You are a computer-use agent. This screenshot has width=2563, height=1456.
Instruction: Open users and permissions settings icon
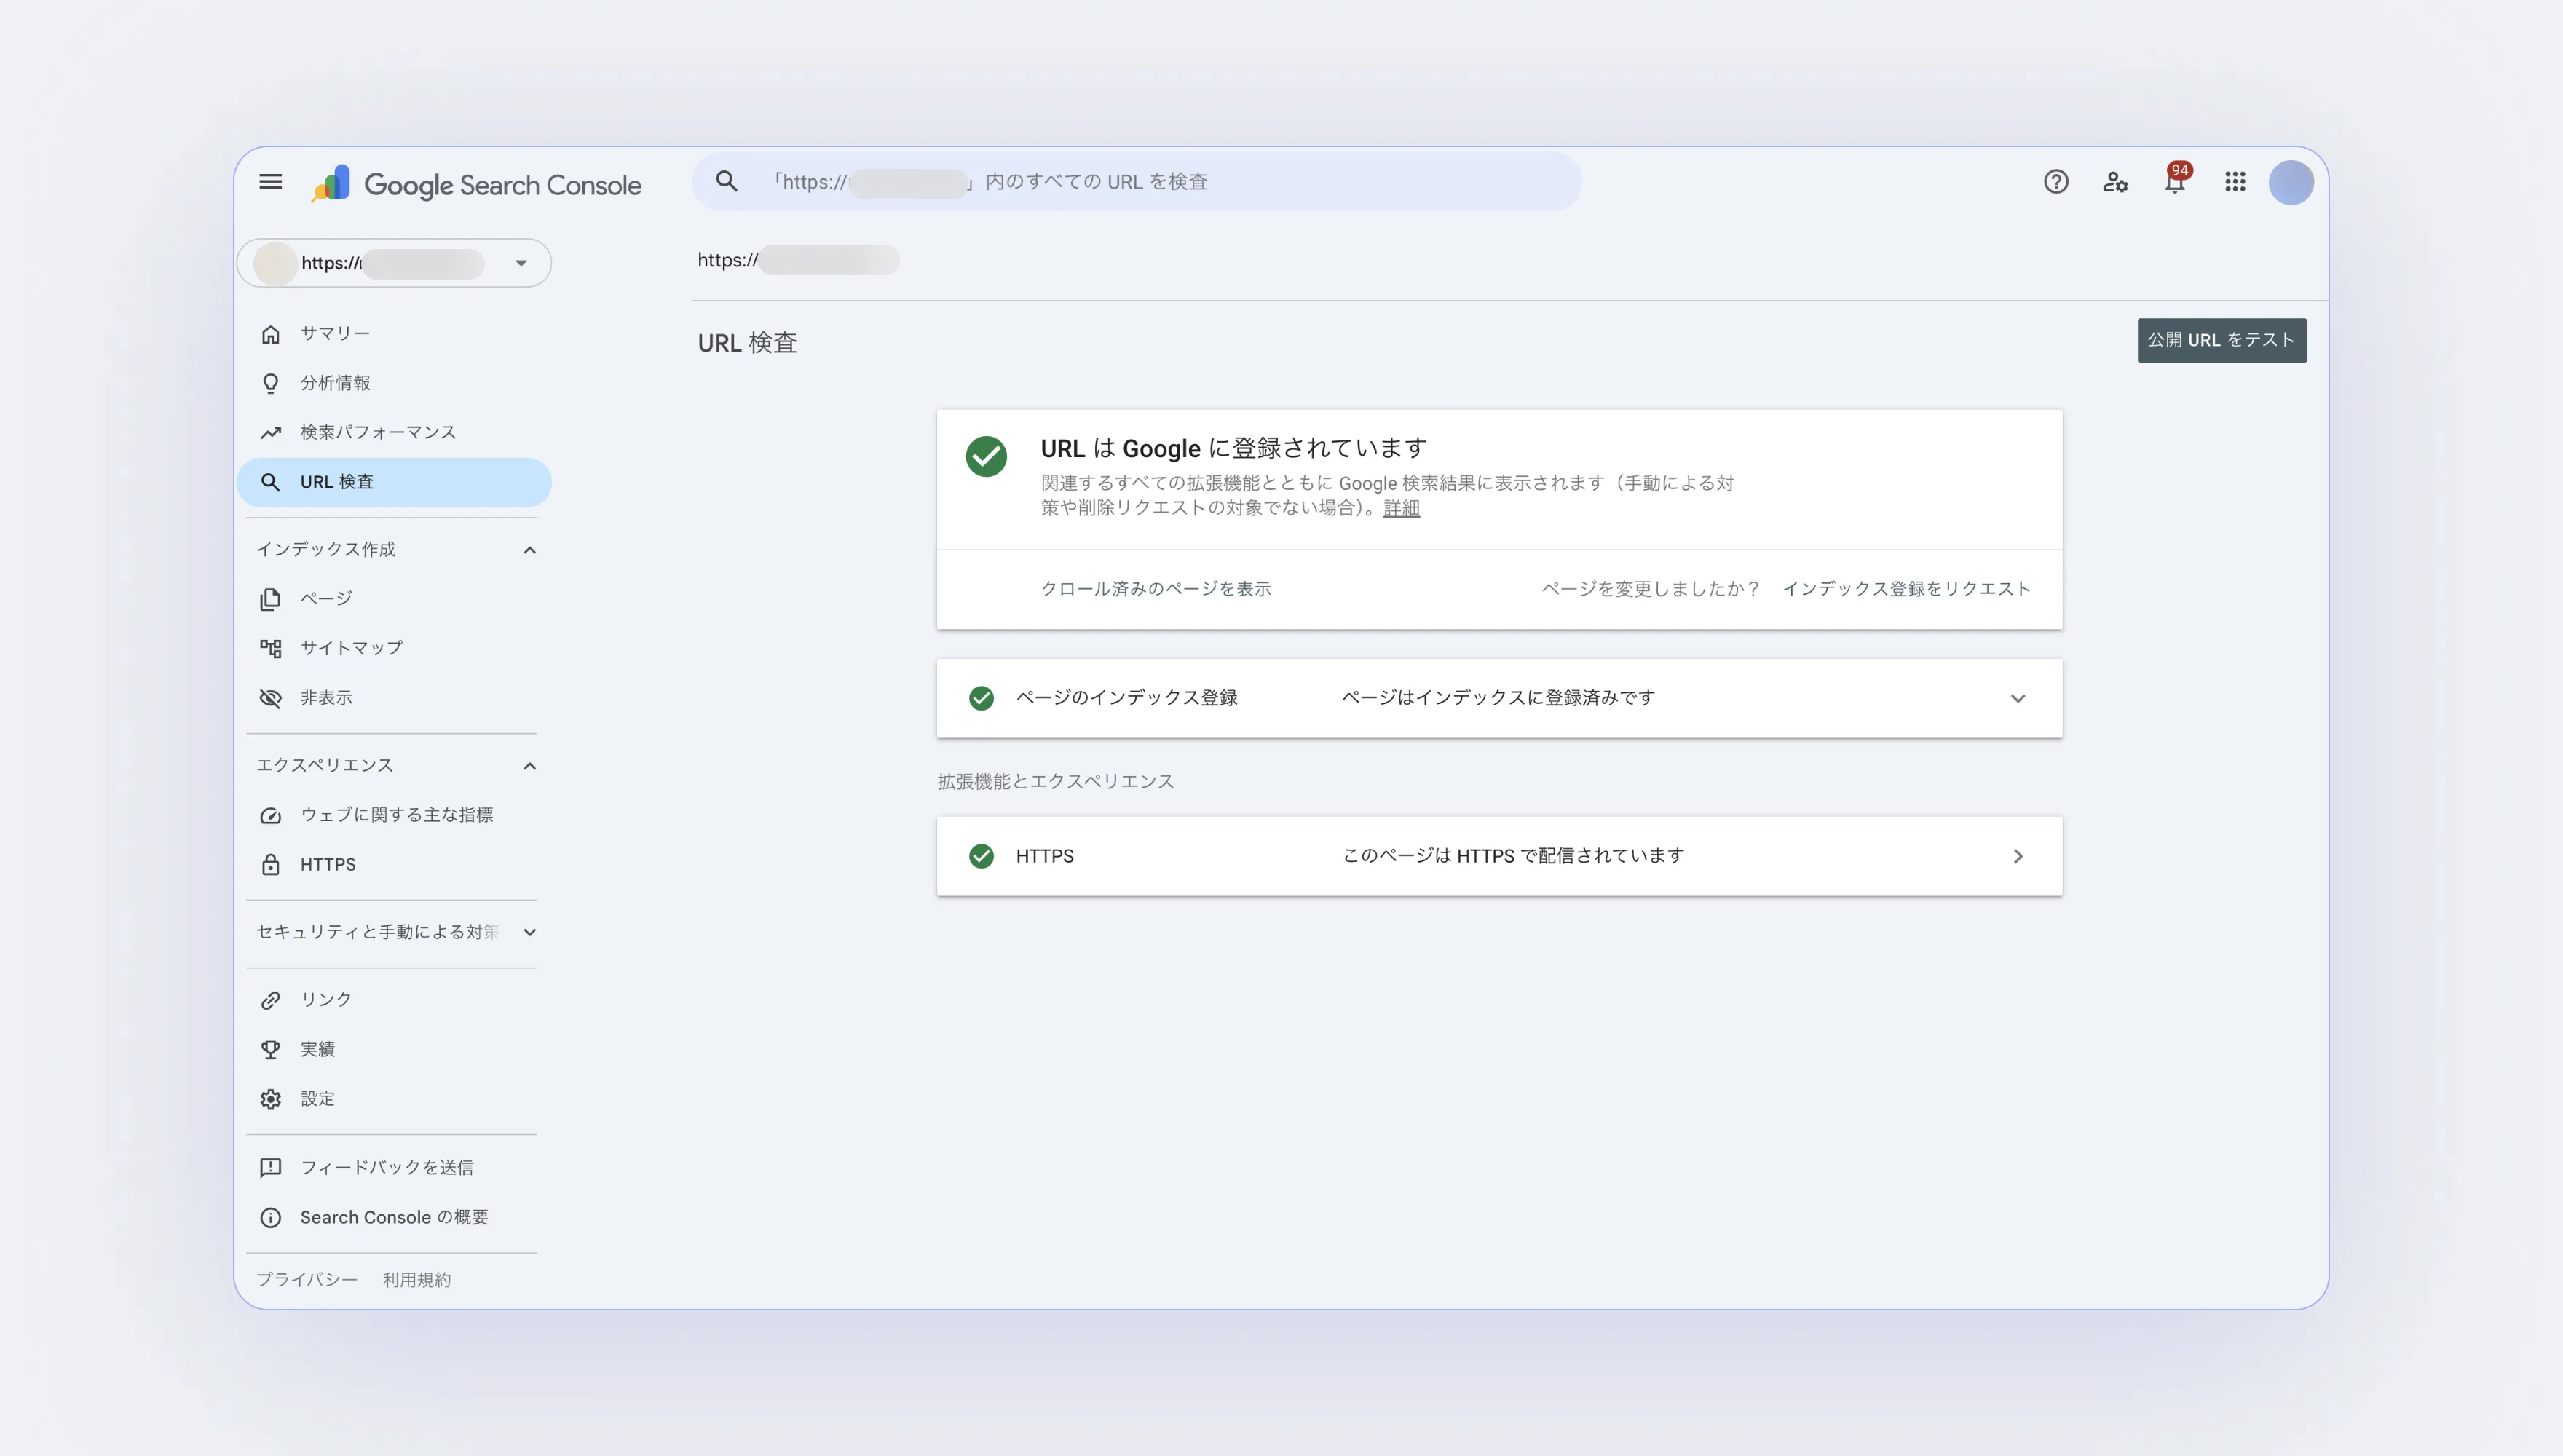[2115, 182]
